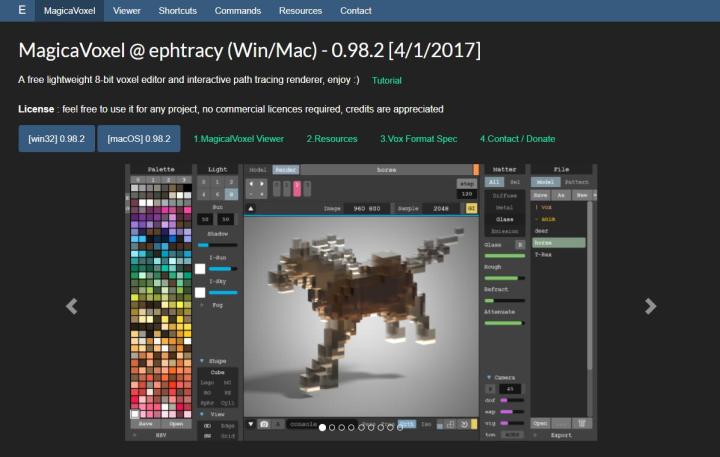Image resolution: width=720 pixels, height=457 pixels.
Task: Open the 1.MagicalVoxel Viewer link
Action: tap(238, 139)
